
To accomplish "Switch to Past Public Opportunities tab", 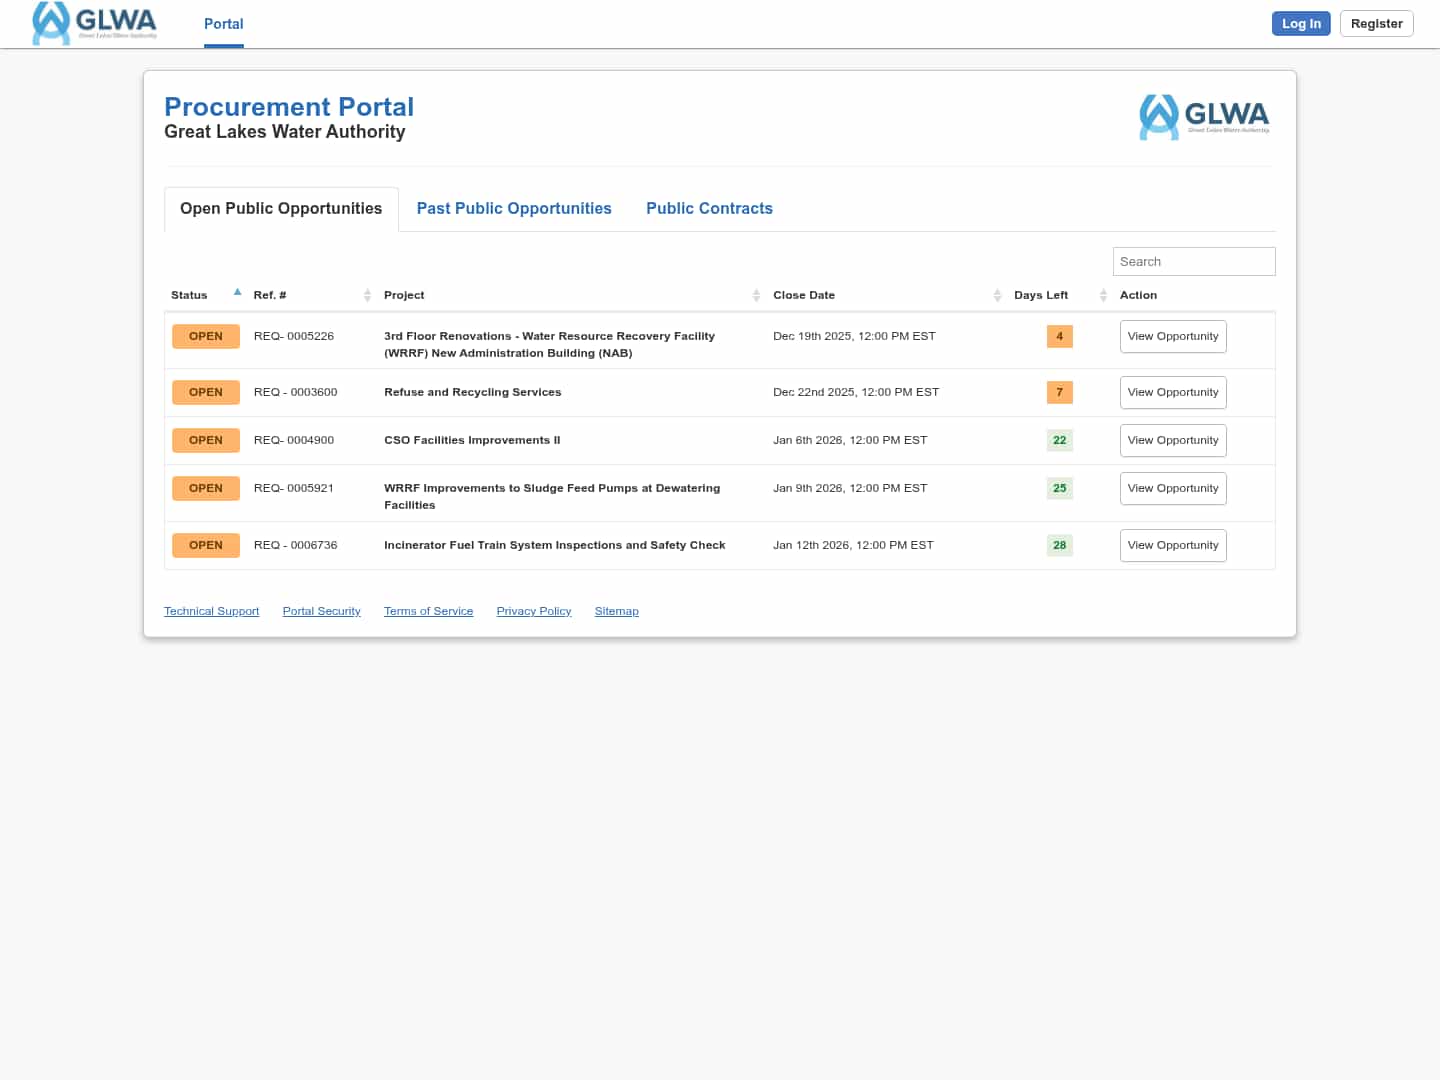I will tap(514, 208).
